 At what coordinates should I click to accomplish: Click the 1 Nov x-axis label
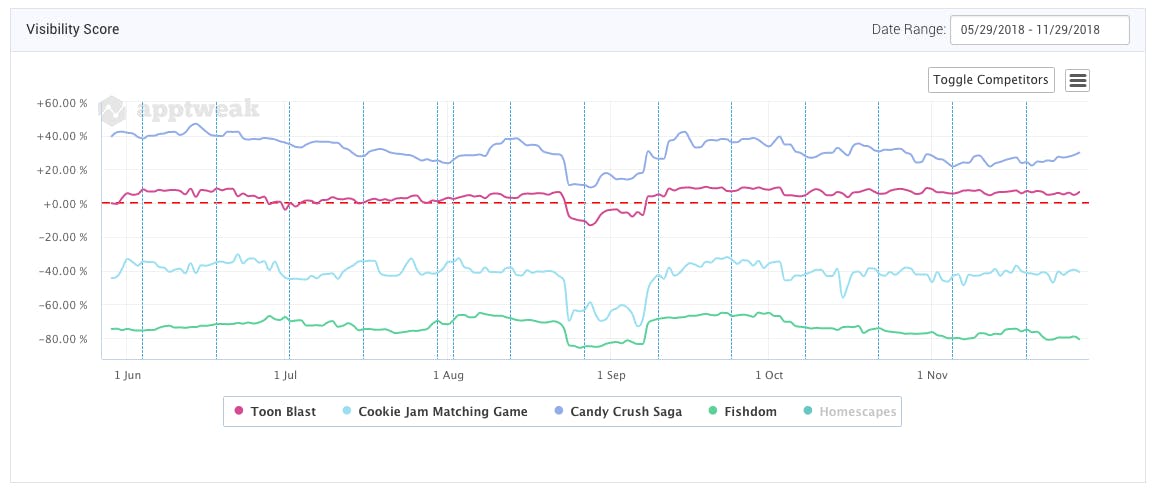(x=932, y=375)
